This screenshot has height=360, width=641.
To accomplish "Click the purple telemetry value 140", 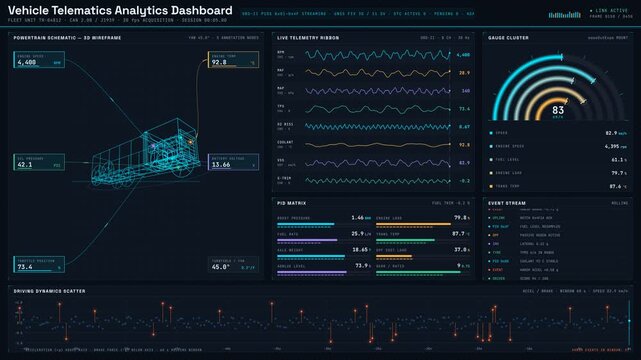I will [466, 91].
